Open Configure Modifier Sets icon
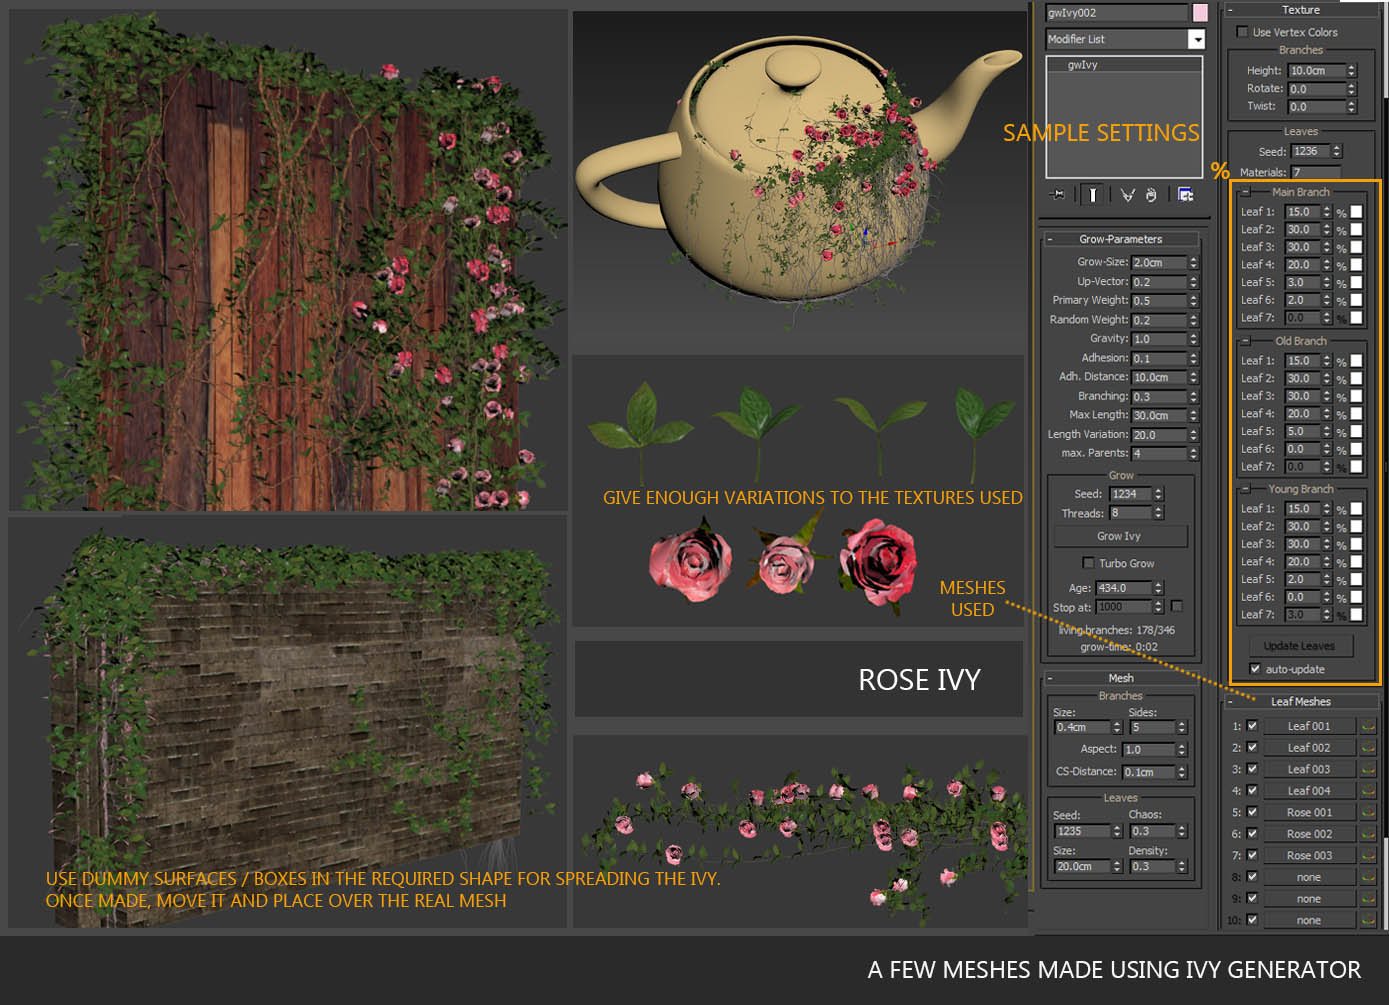Viewport: 1389px width, 1005px height. (x=1185, y=195)
